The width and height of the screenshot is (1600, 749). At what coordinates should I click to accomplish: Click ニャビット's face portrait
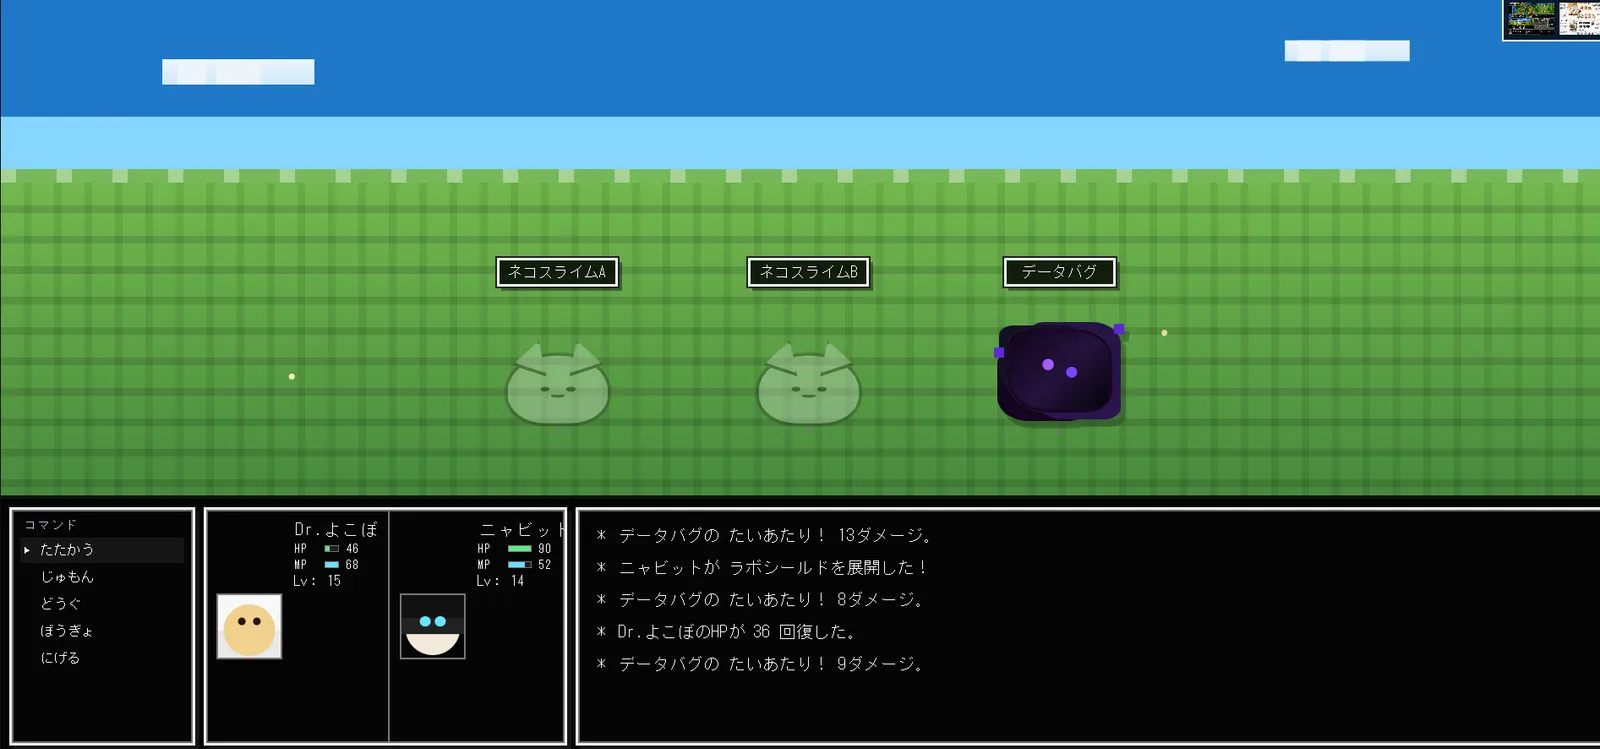(x=432, y=627)
